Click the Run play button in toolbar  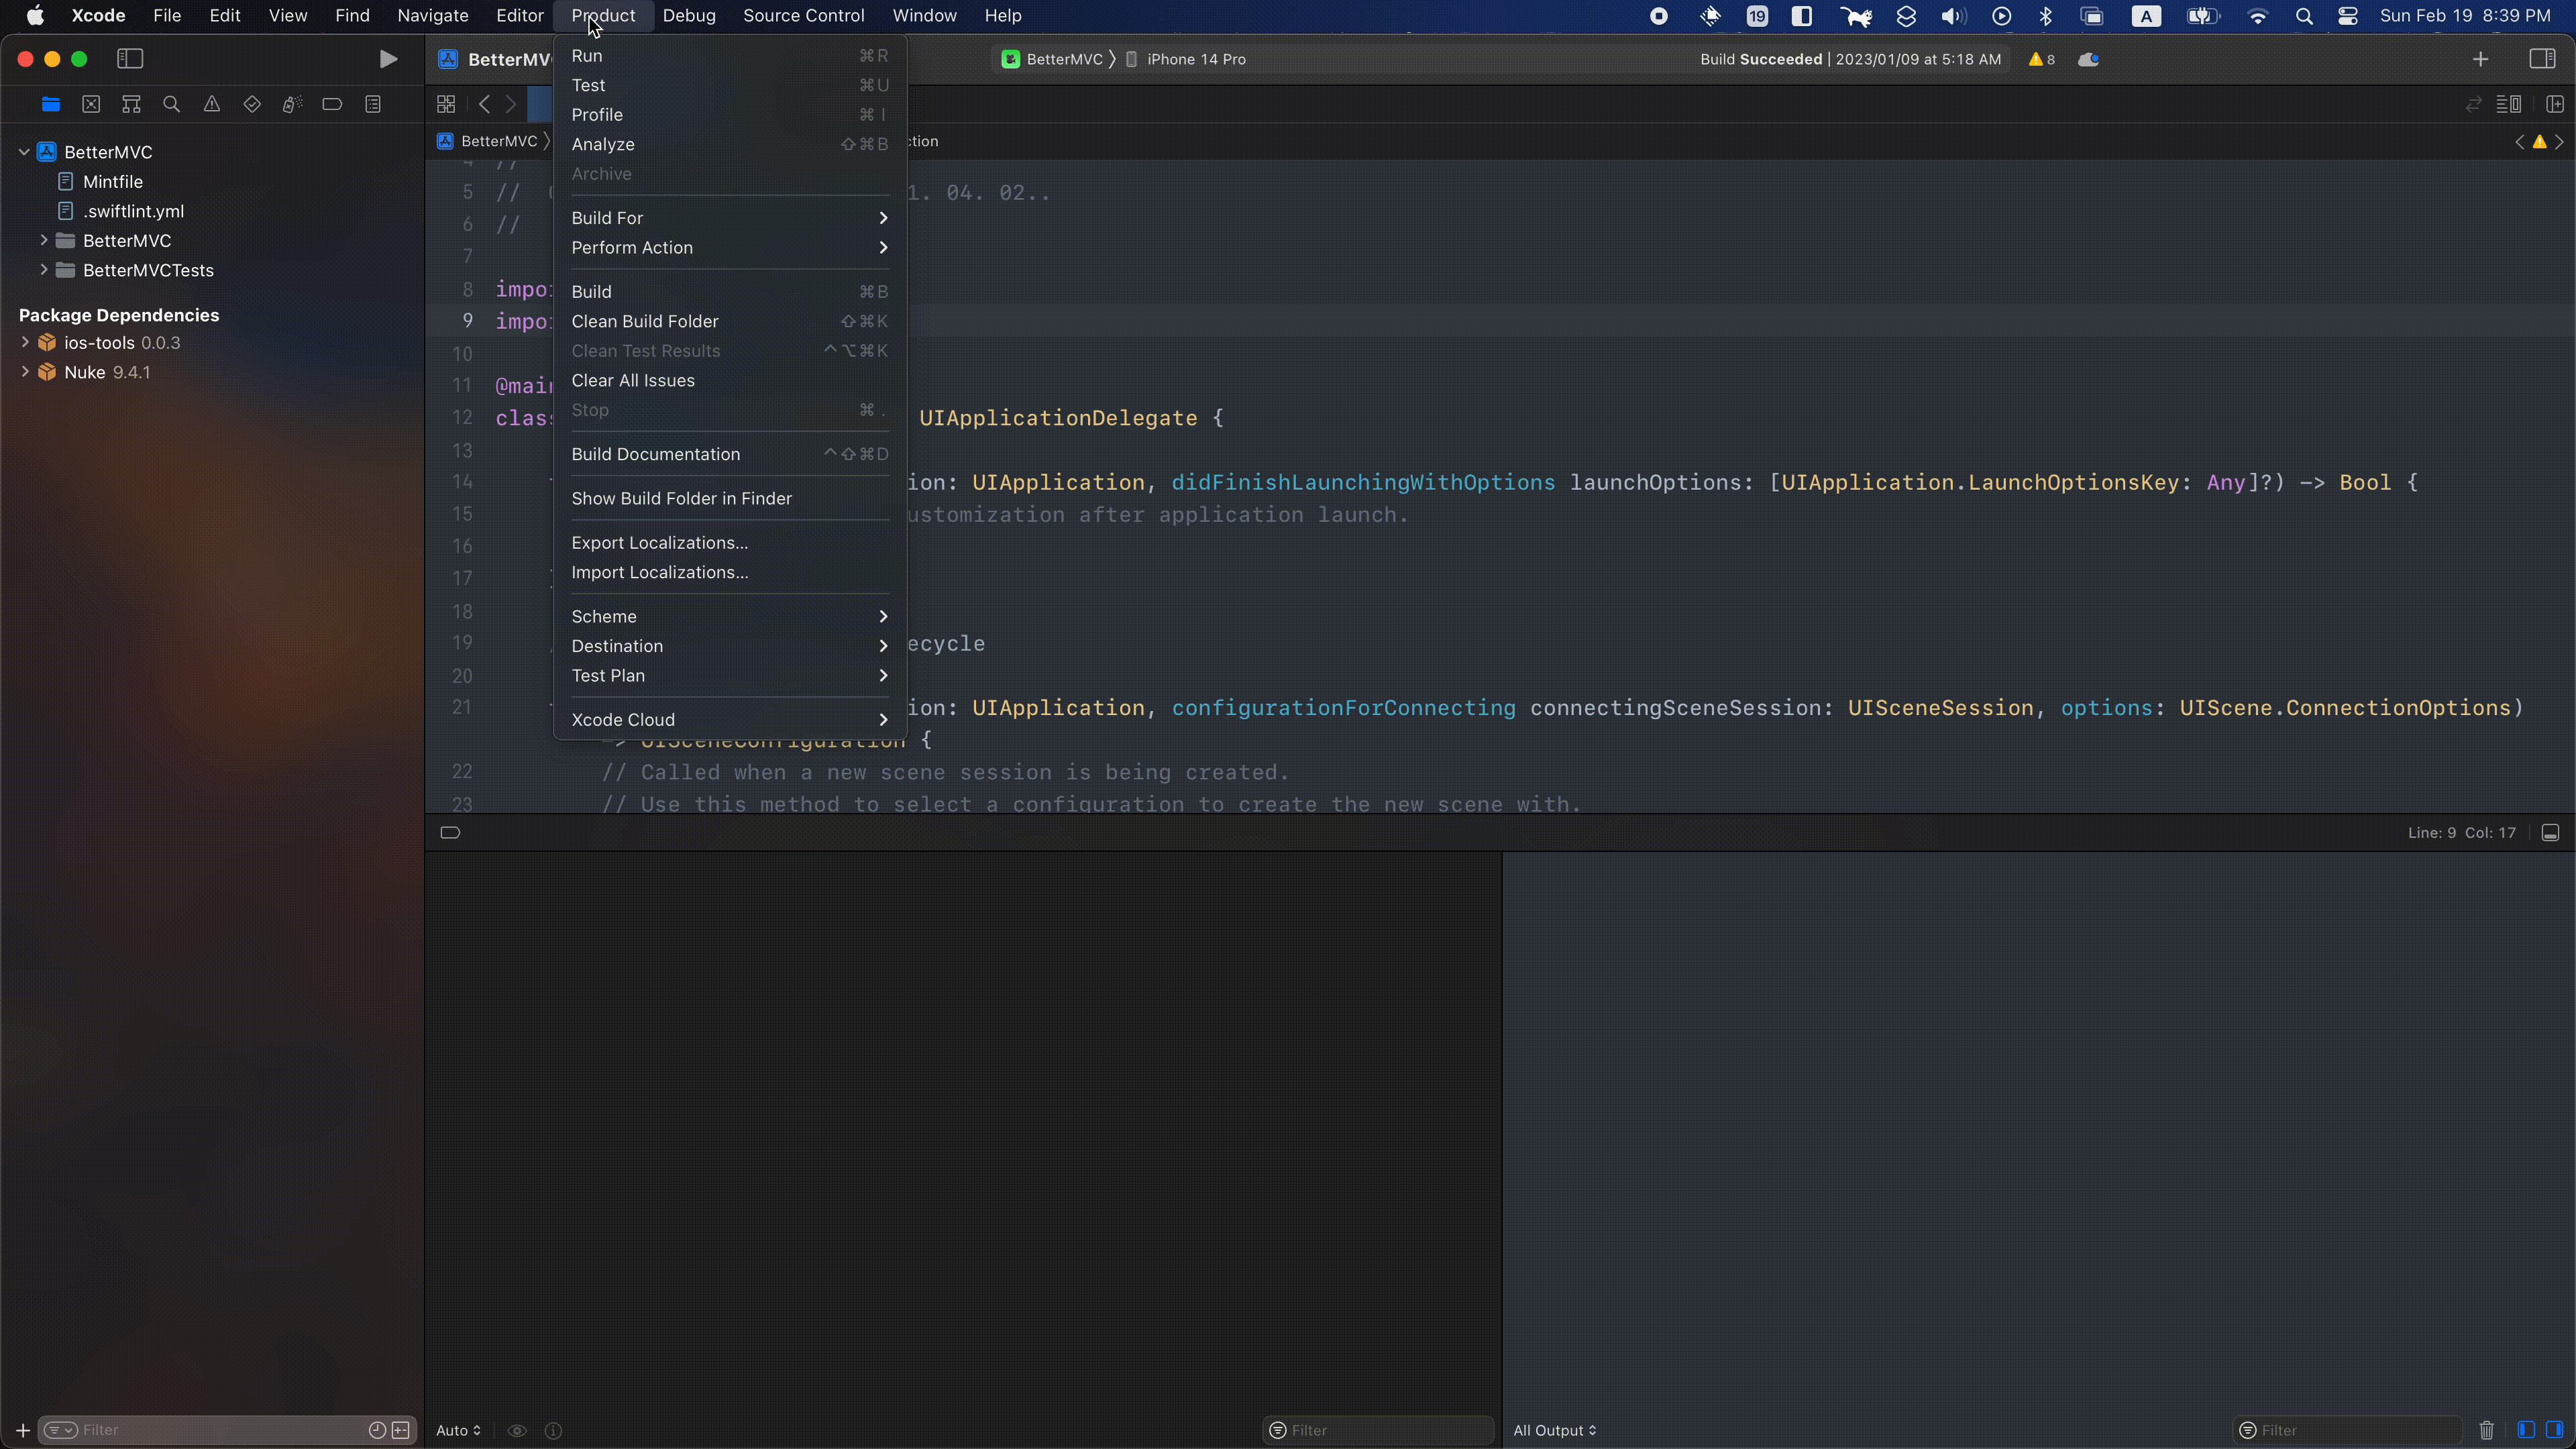pyautogui.click(x=388, y=59)
